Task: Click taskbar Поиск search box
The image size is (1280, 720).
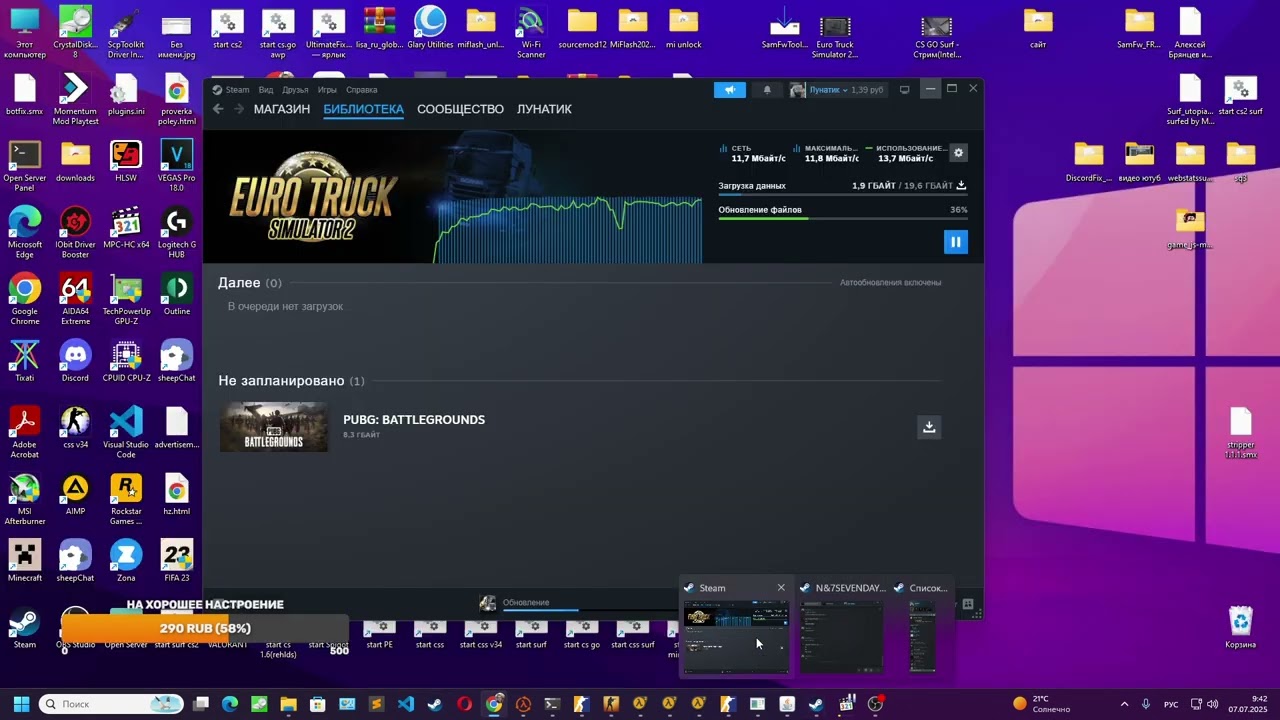Action: pyautogui.click(x=111, y=704)
